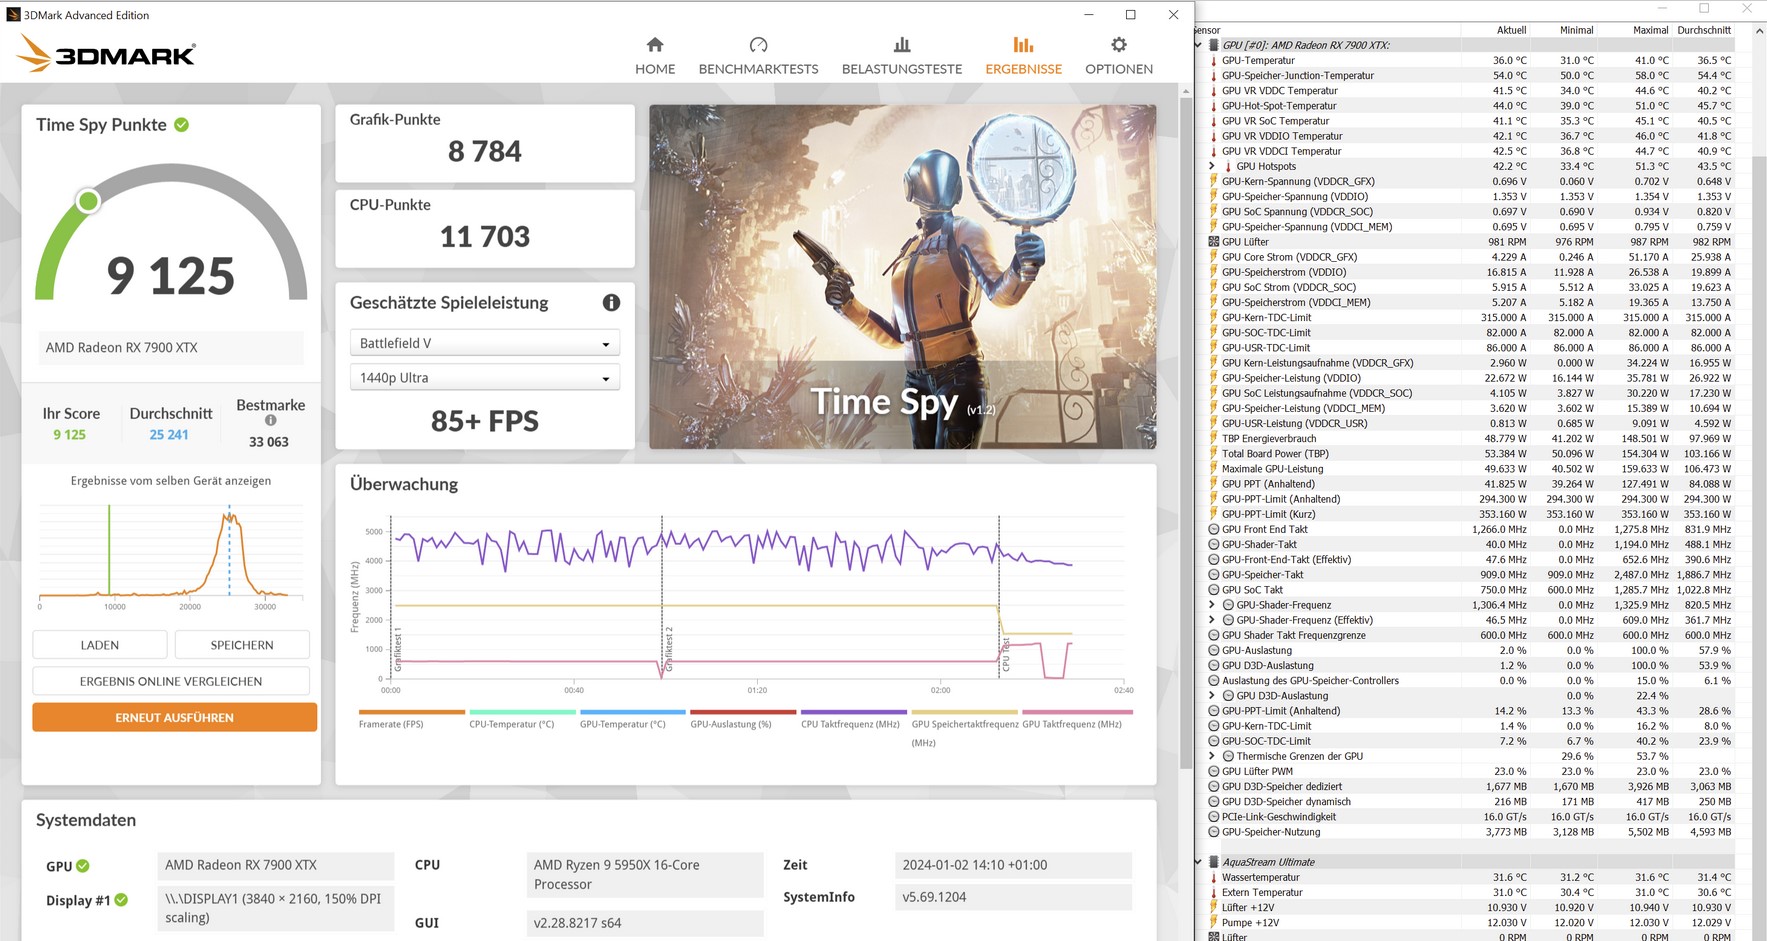Viewport: 1767px width, 941px height.
Task: Click the lightning icon beside Total Board Power (TBP)
Action: point(1214,454)
